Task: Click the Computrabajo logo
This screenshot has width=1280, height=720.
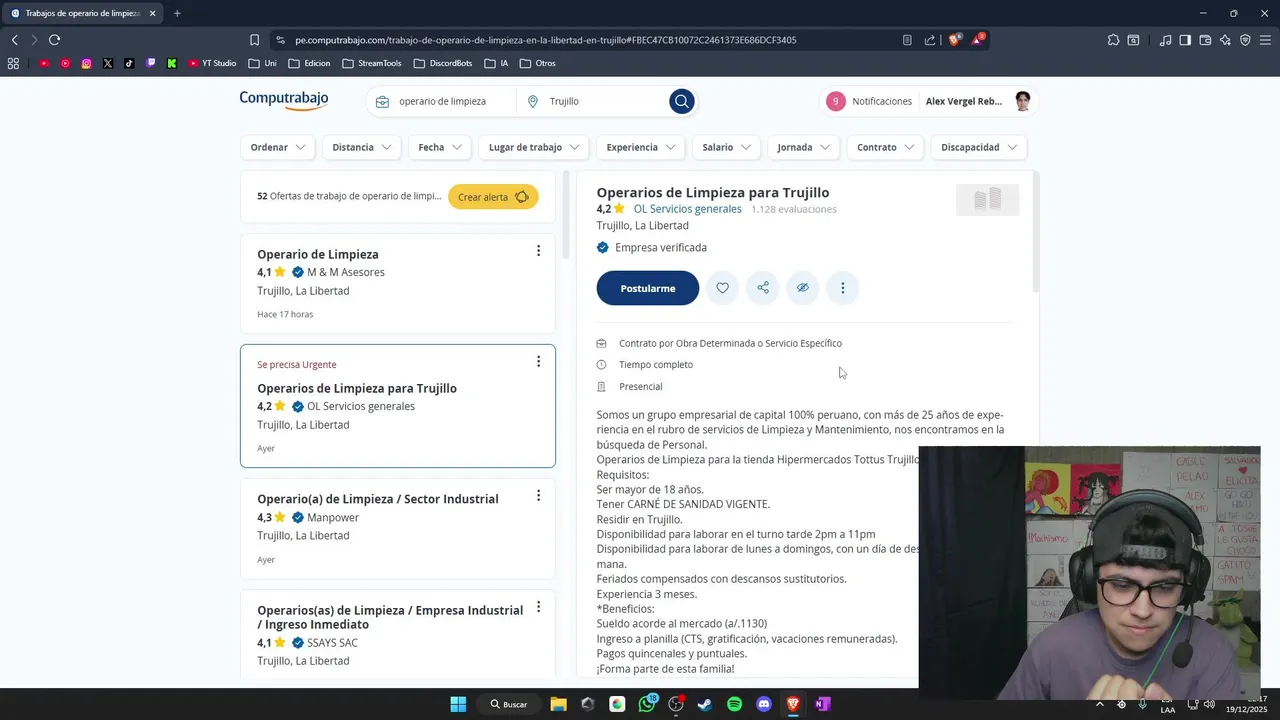Action: pos(284,100)
